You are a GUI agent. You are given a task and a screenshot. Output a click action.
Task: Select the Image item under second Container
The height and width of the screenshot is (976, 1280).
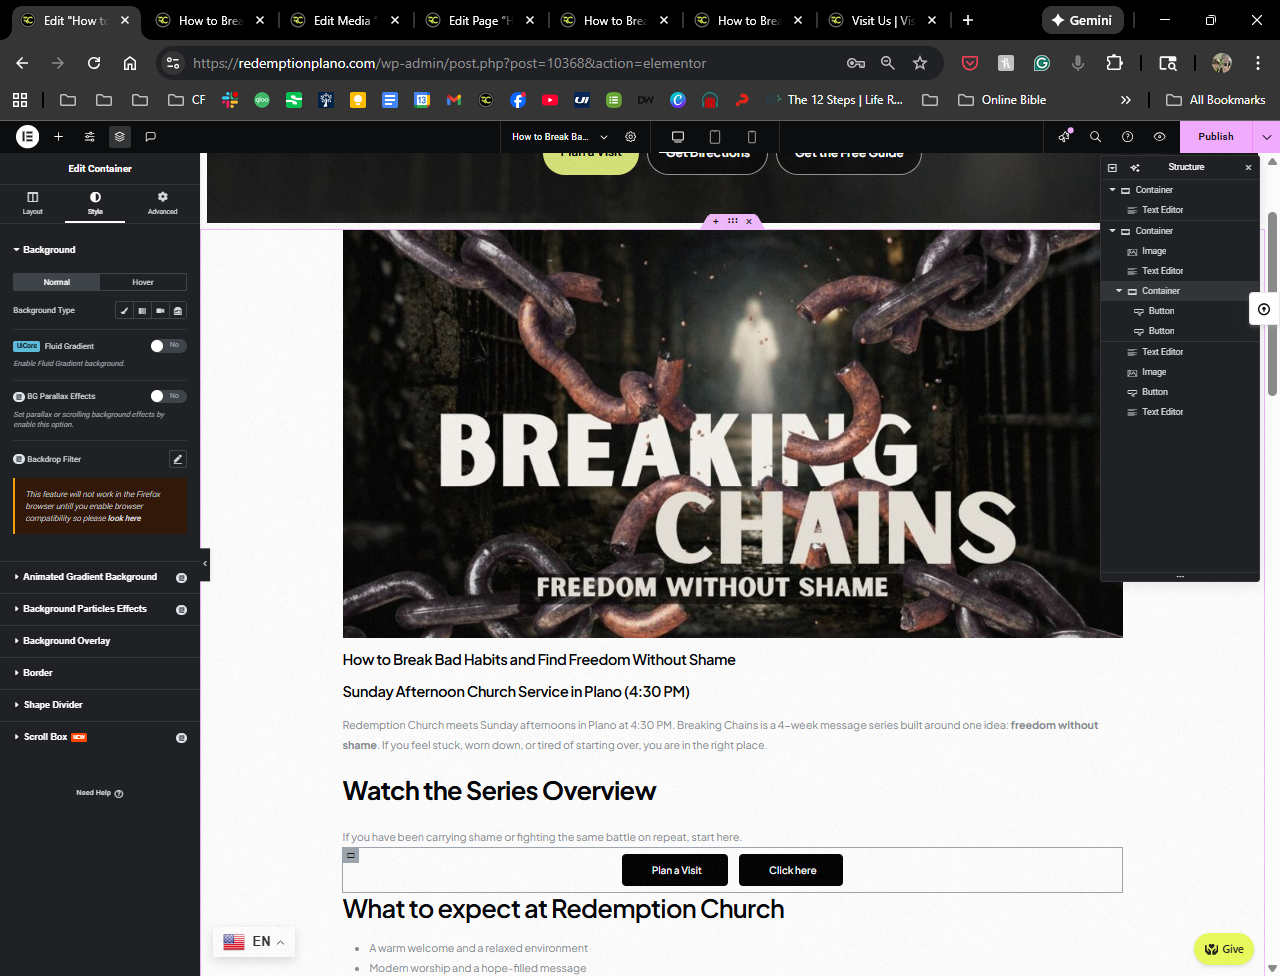pyautogui.click(x=1154, y=251)
